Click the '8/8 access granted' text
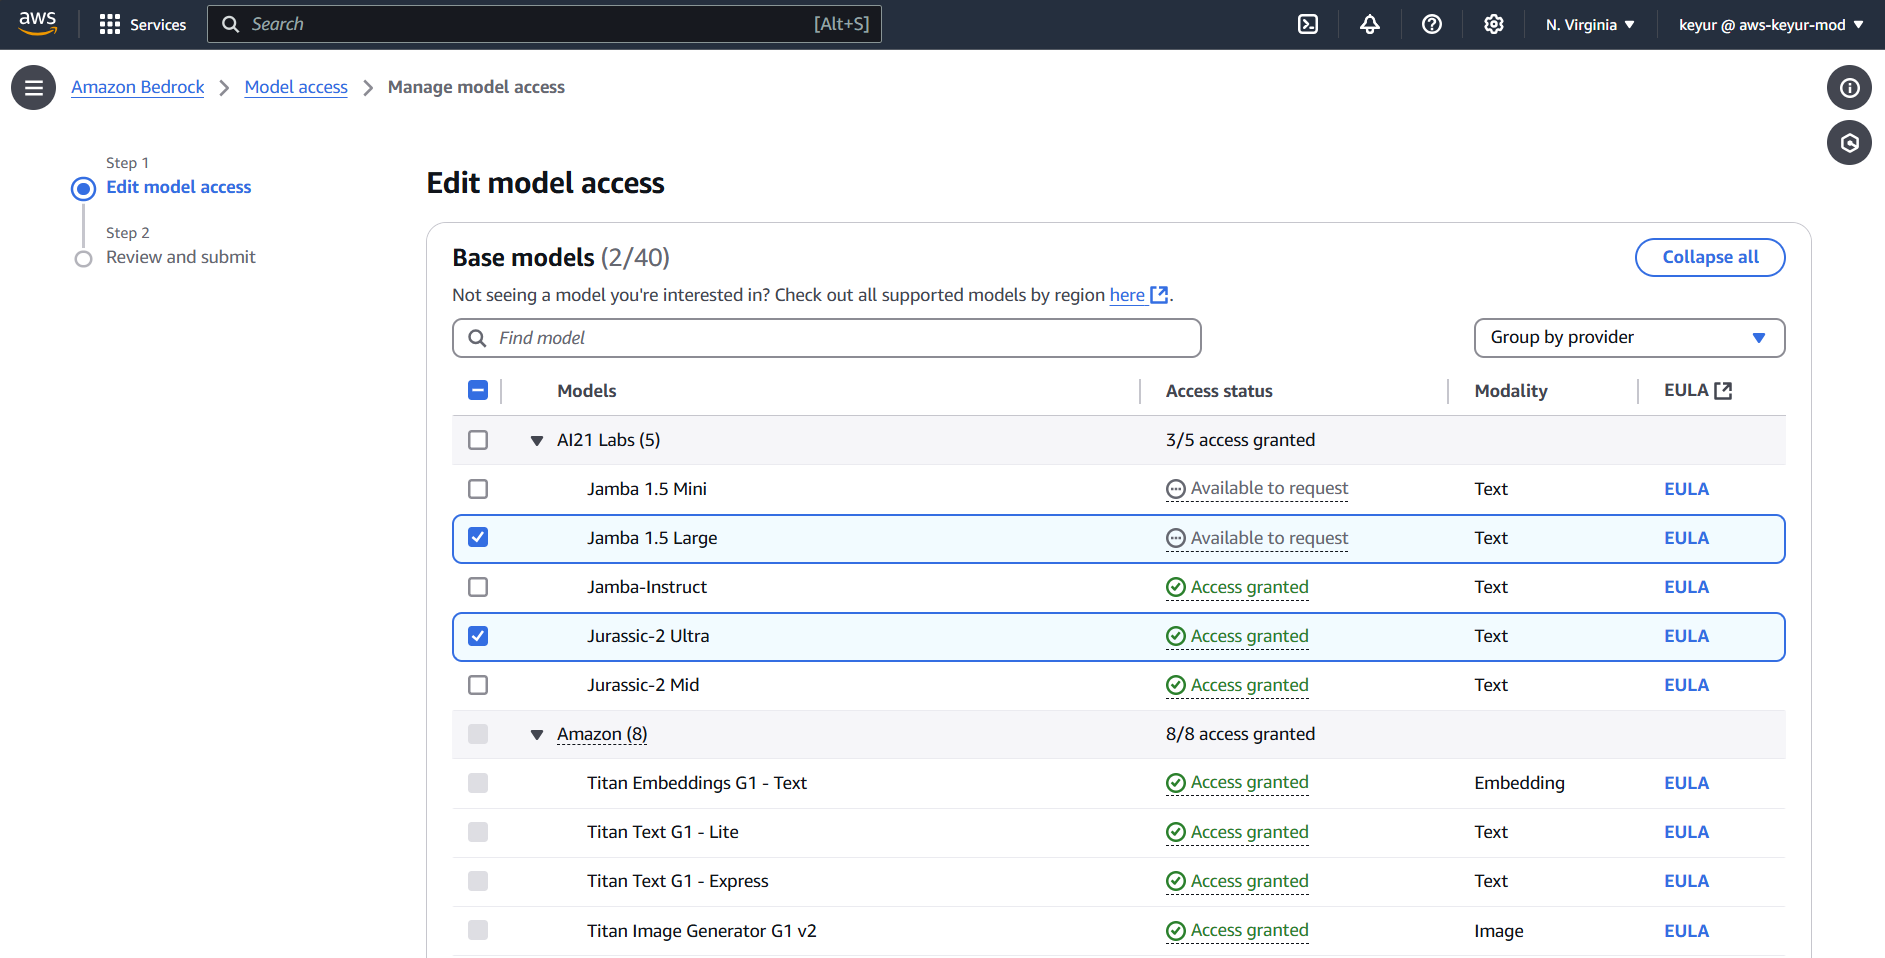Image resolution: width=1885 pixels, height=958 pixels. pyautogui.click(x=1240, y=734)
